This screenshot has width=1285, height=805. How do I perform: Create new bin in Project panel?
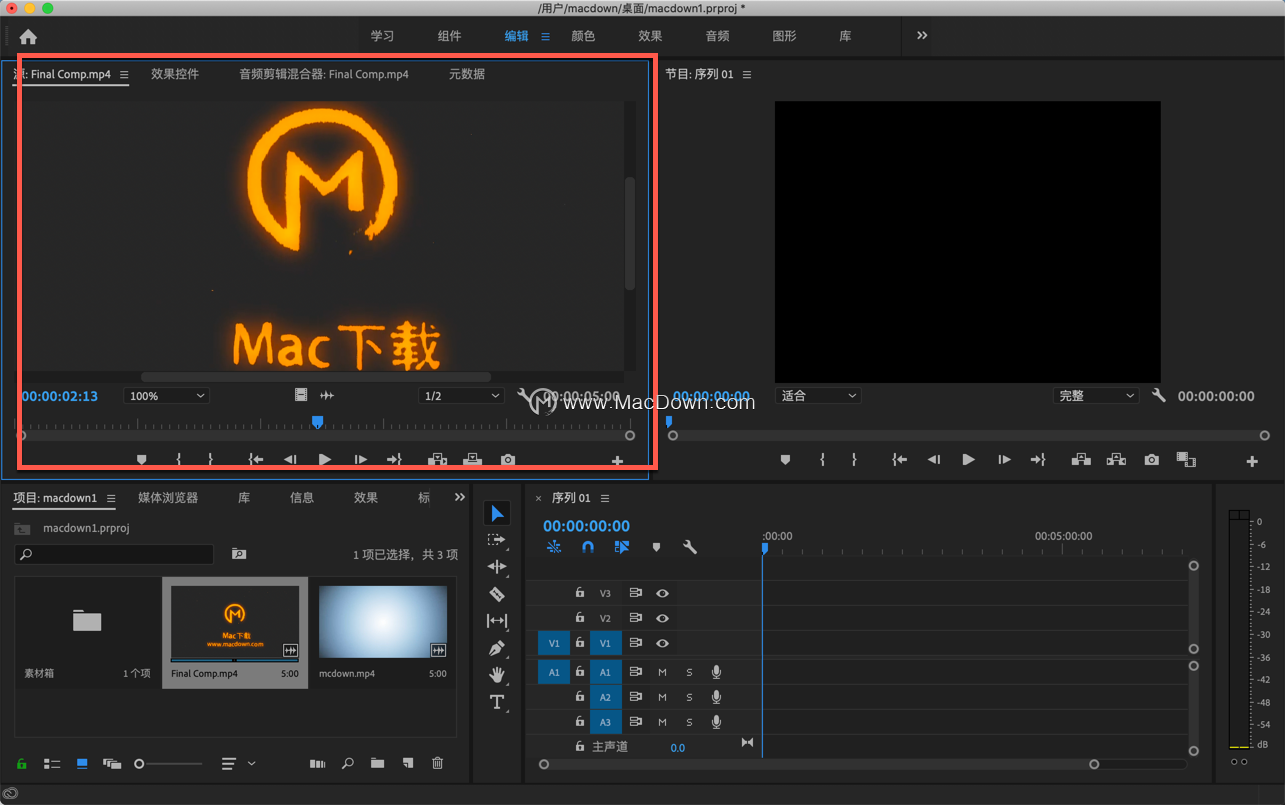tap(377, 763)
